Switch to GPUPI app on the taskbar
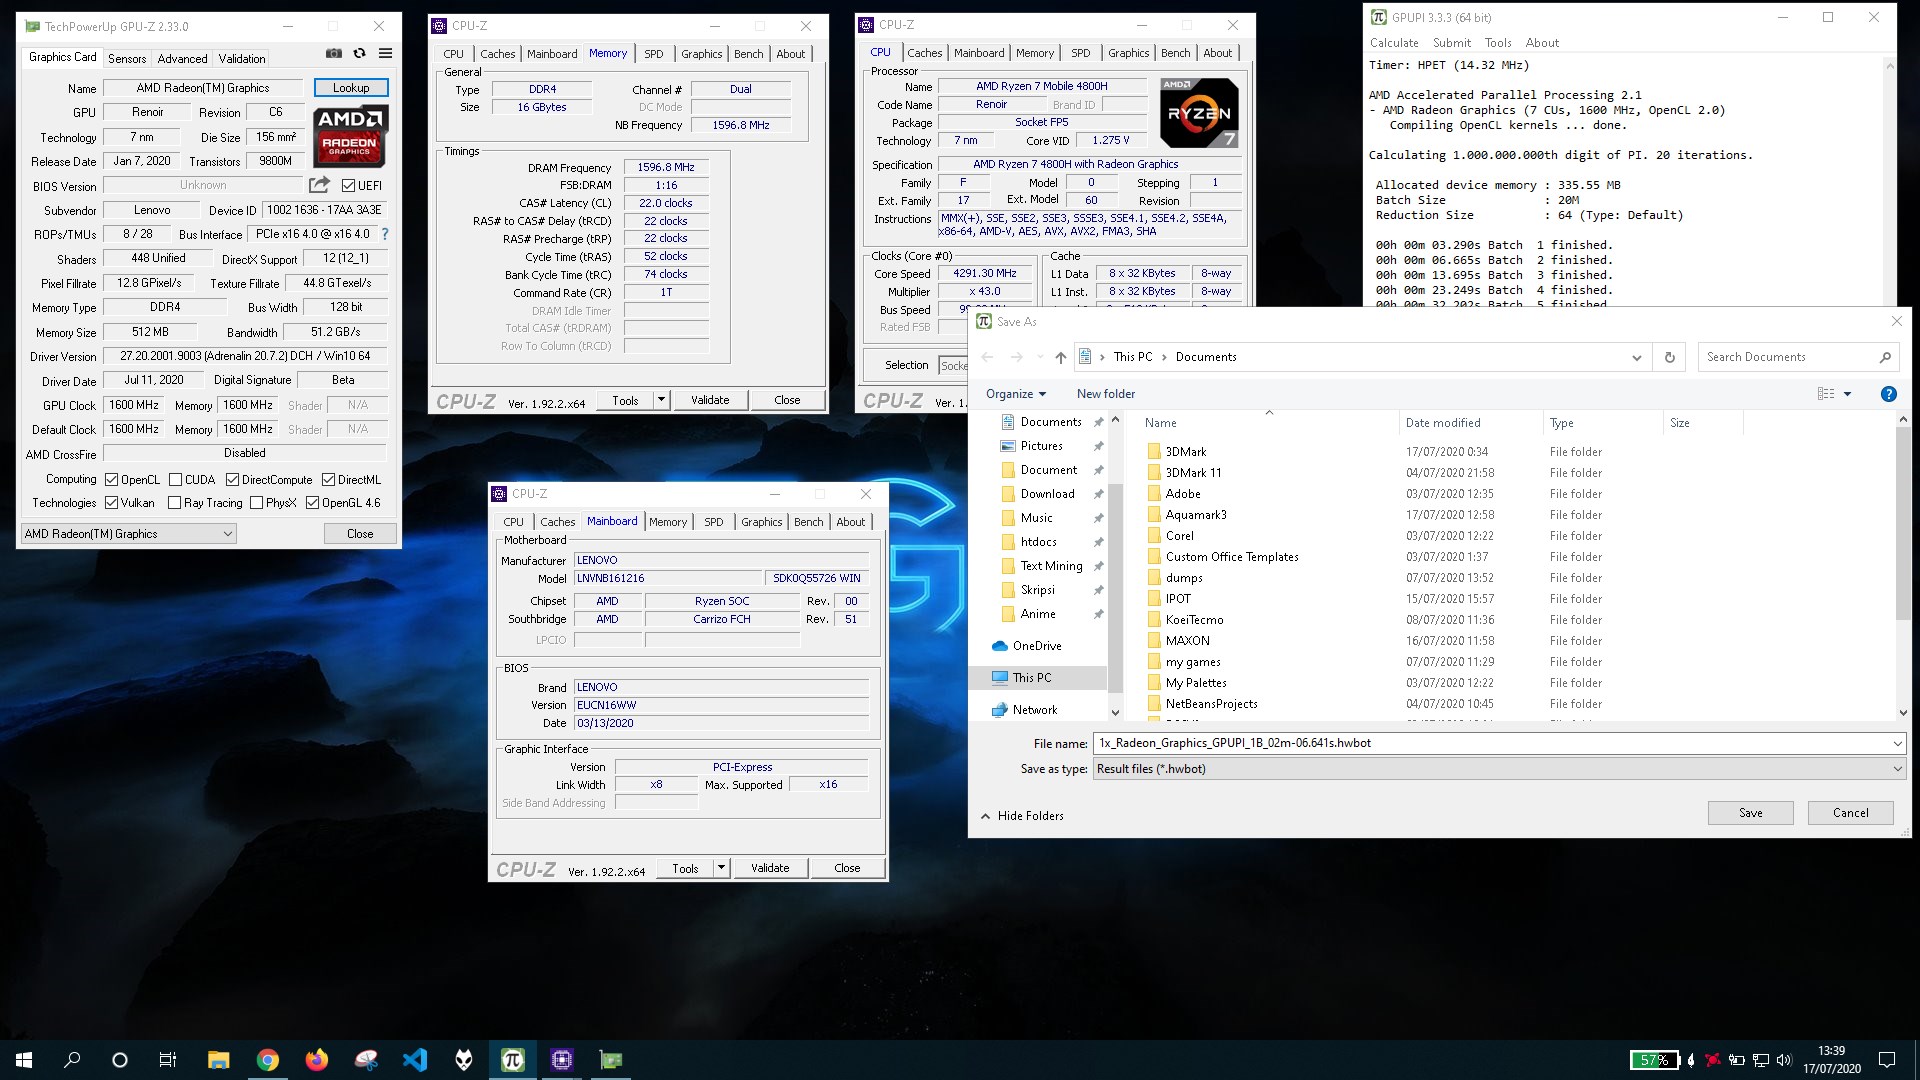This screenshot has width=1920, height=1080. pyautogui.click(x=512, y=1060)
